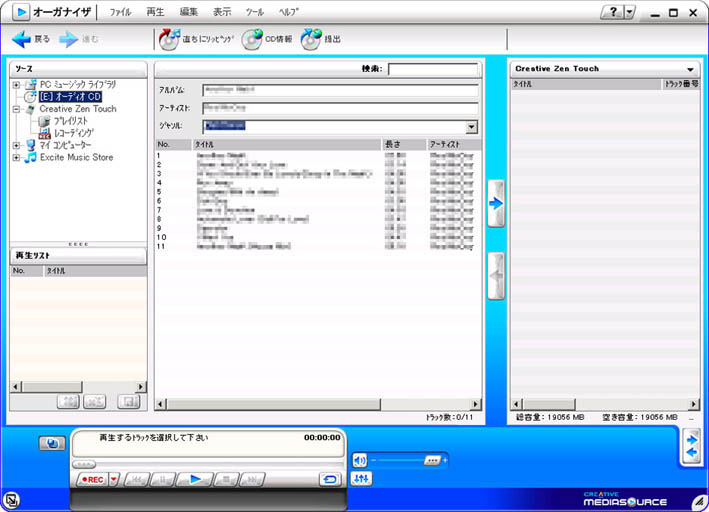Click the 検索 search input field
Image resolution: width=709 pixels, height=512 pixels.
[x=432, y=69]
